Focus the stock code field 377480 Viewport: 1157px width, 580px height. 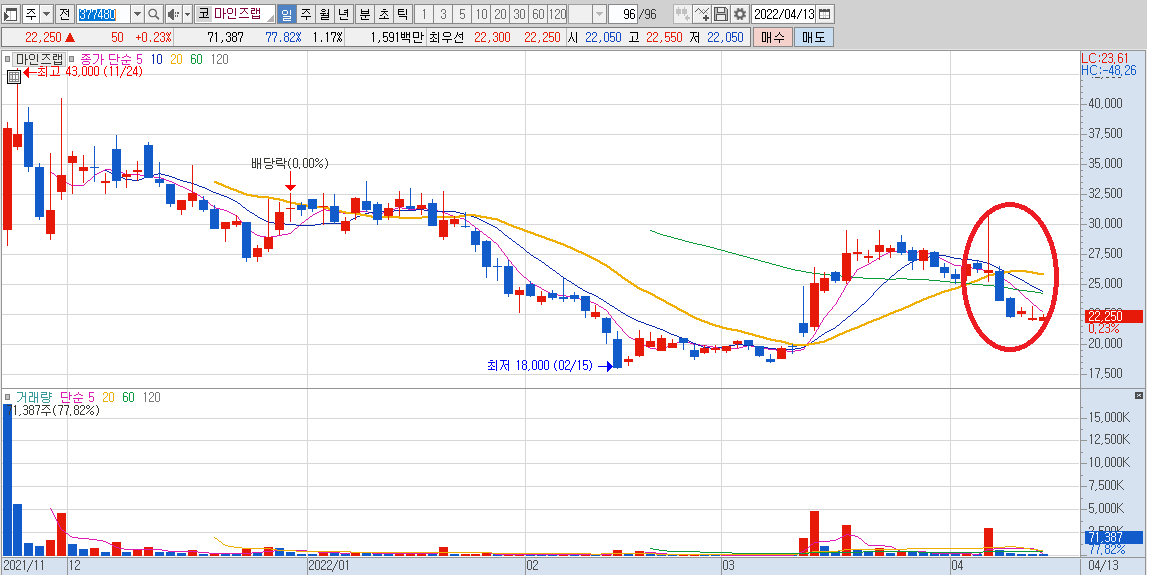pos(103,13)
